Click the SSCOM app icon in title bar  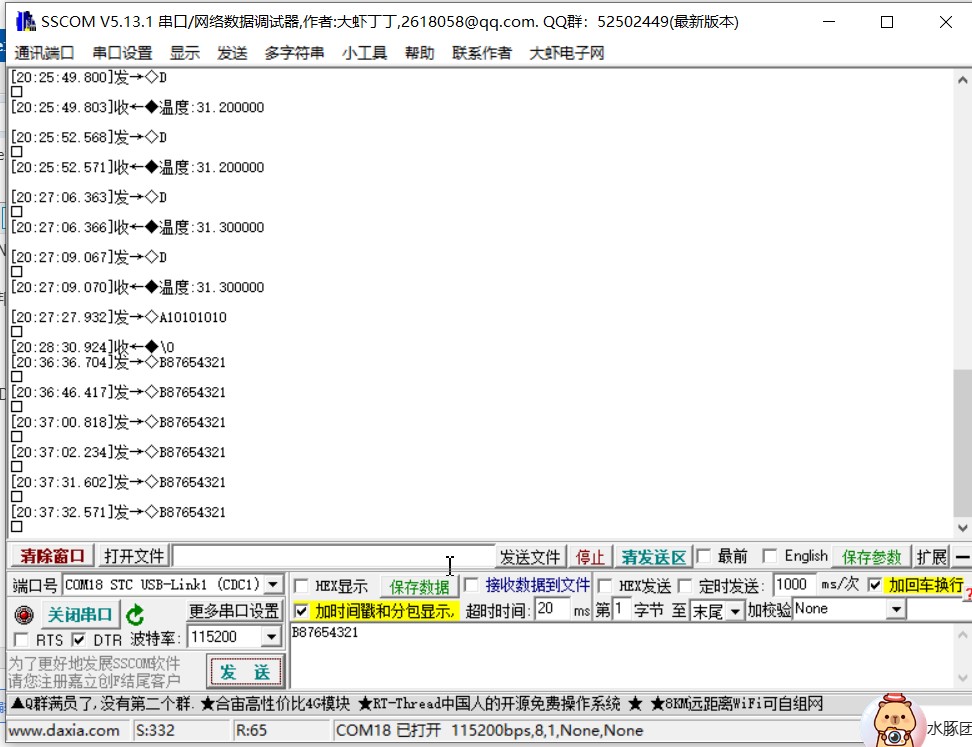(26, 22)
